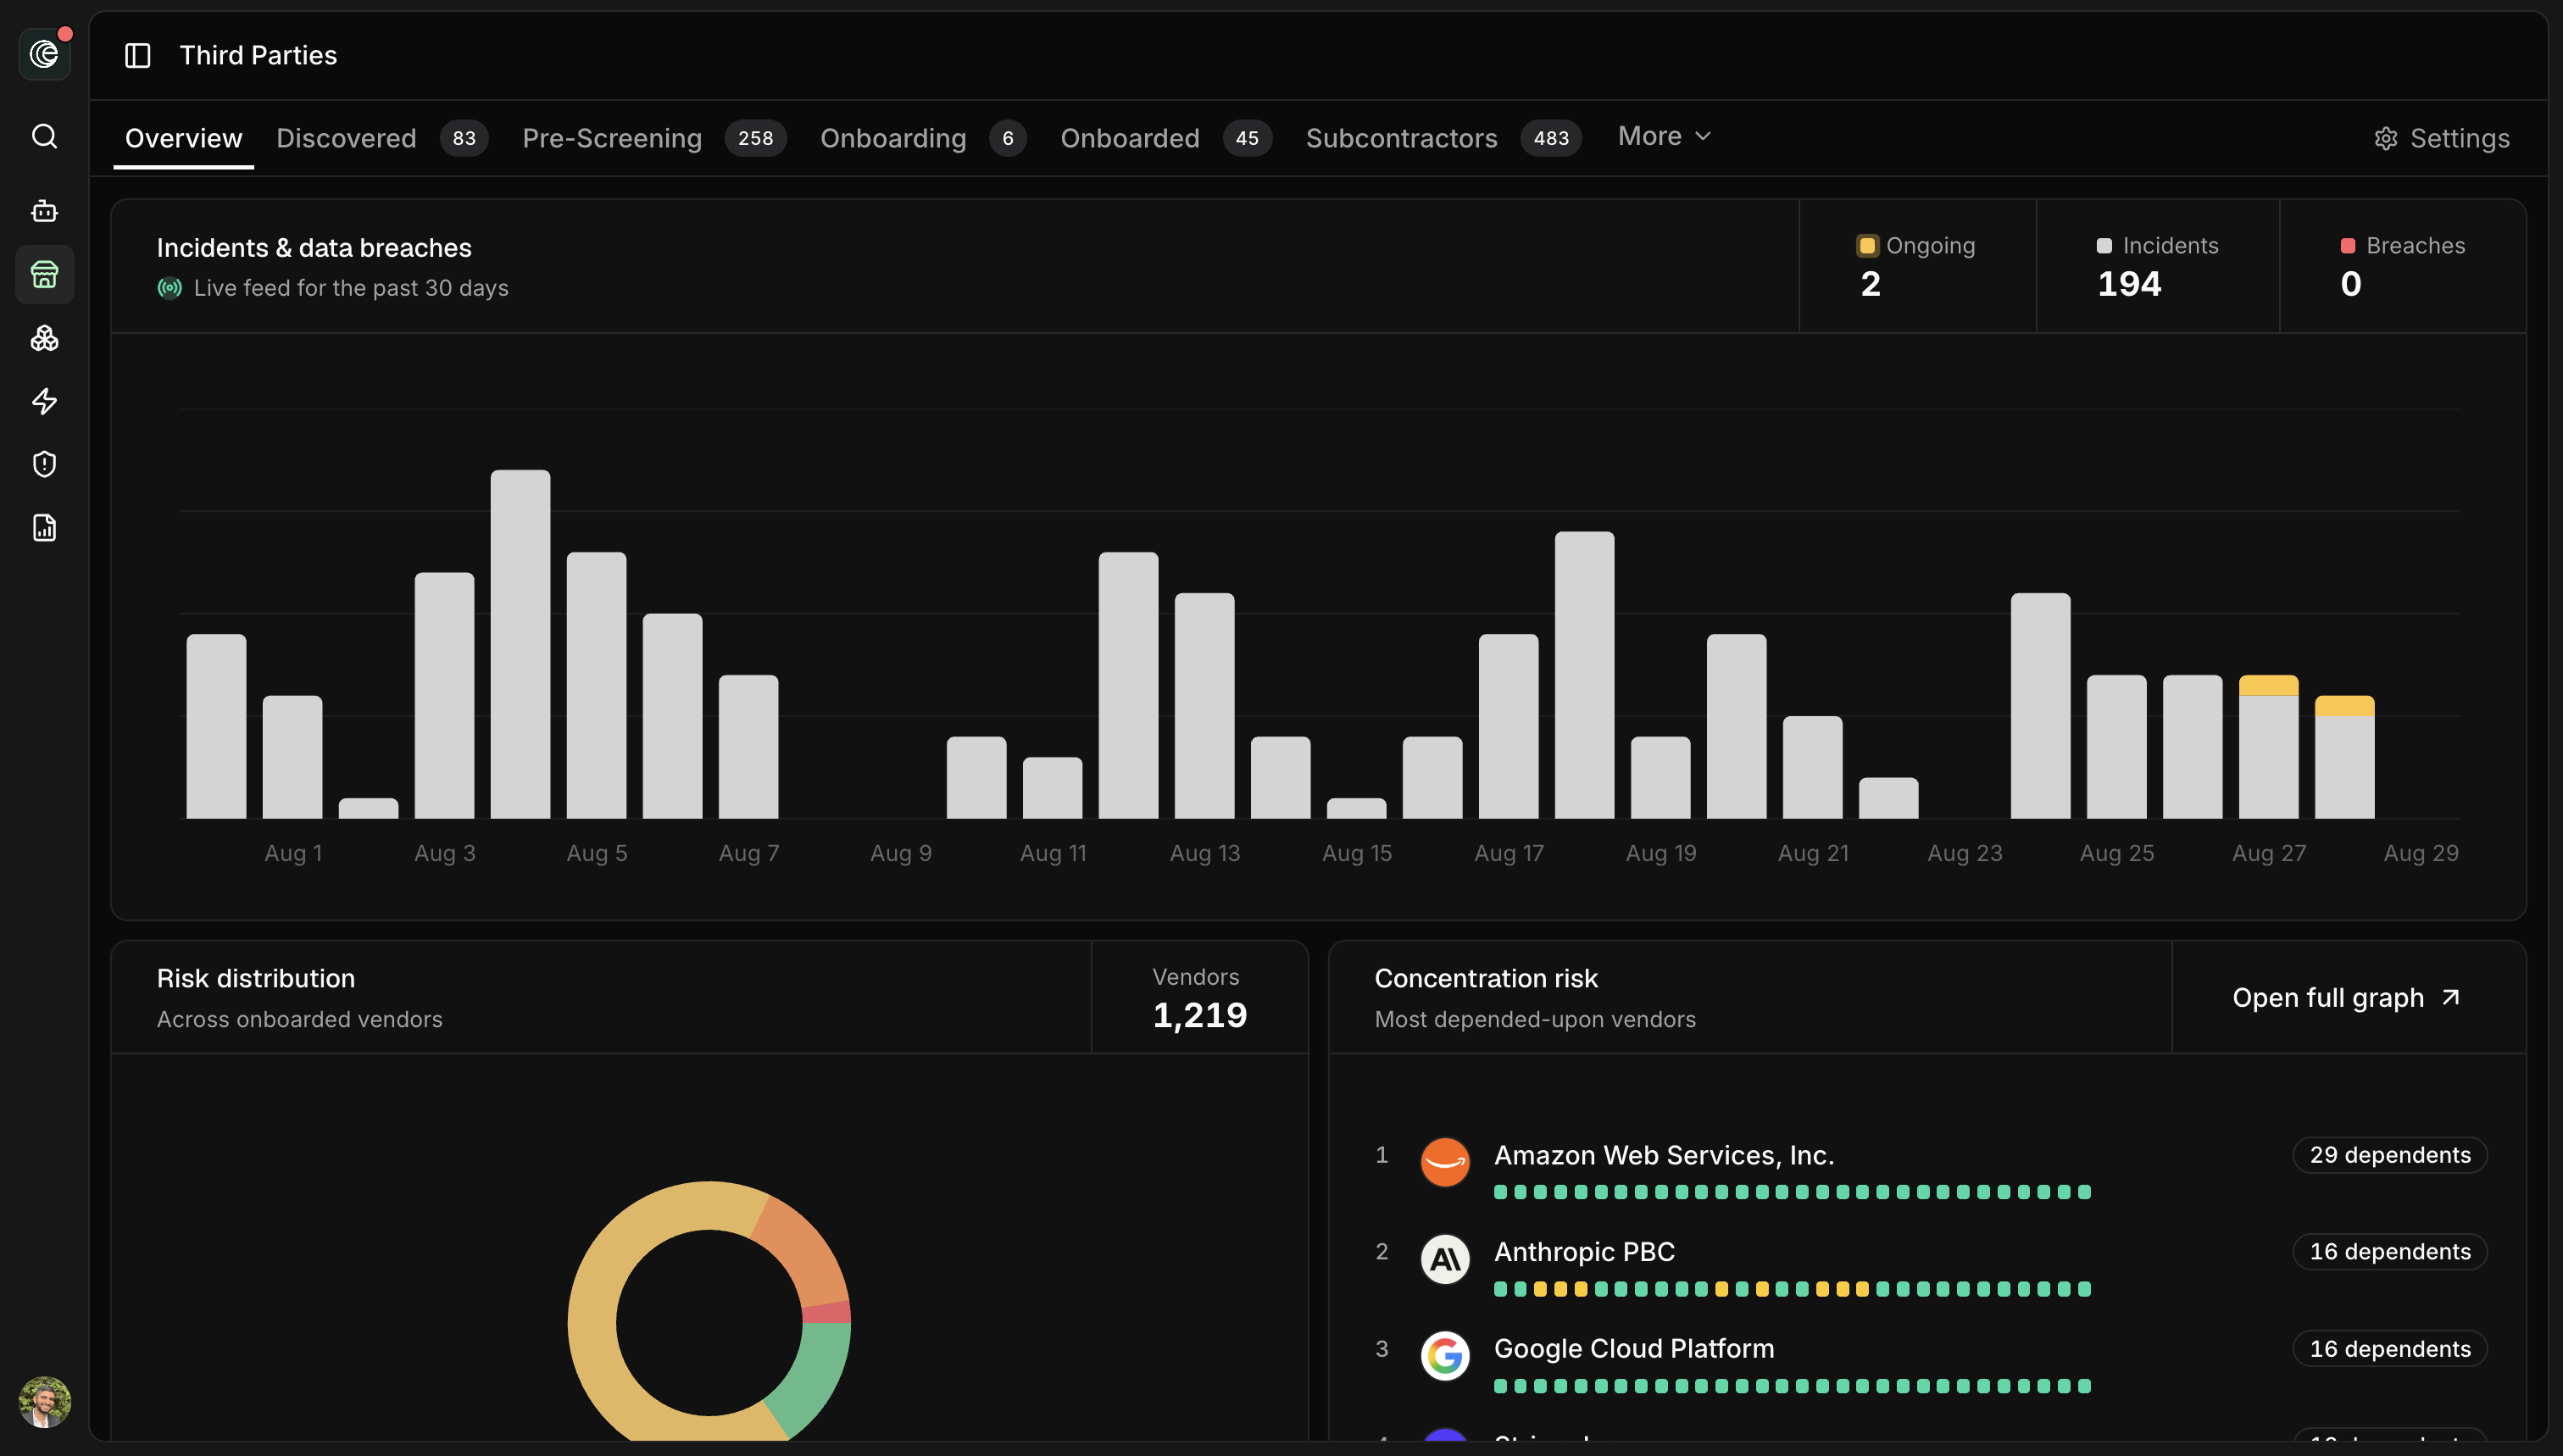This screenshot has width=2563, height=1456.
Task: Click the "Most depended-upon vendors" subtitle
Action: tap(1535, 1020)
